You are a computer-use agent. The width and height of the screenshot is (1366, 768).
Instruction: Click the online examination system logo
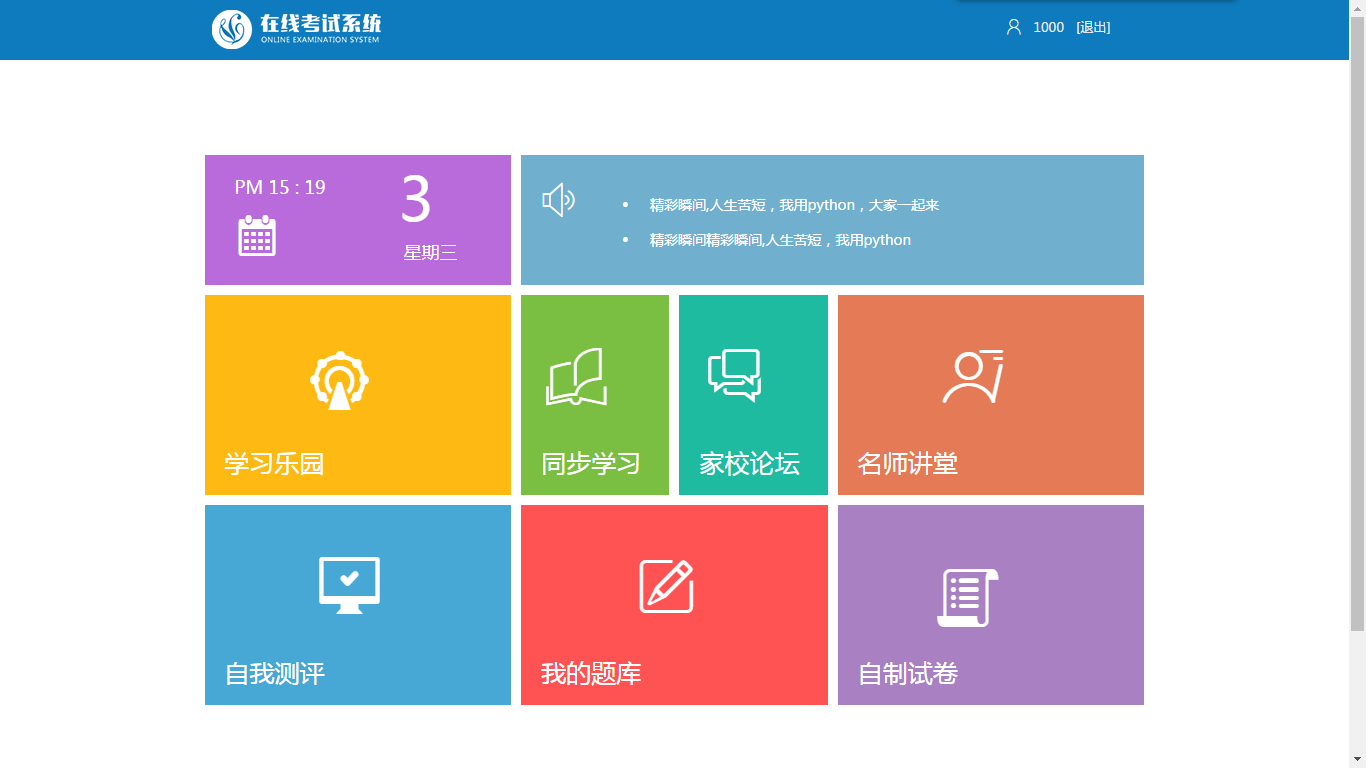point(296,29)
